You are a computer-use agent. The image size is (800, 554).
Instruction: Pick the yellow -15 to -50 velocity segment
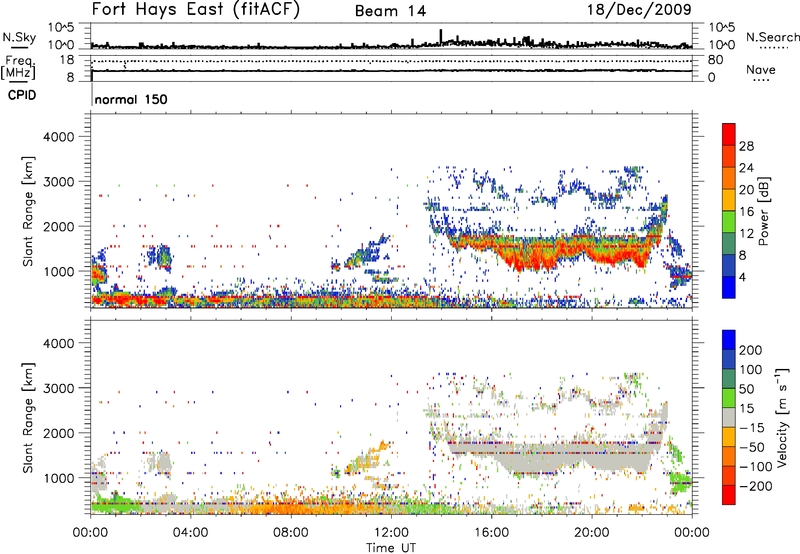tap(729, 437)
